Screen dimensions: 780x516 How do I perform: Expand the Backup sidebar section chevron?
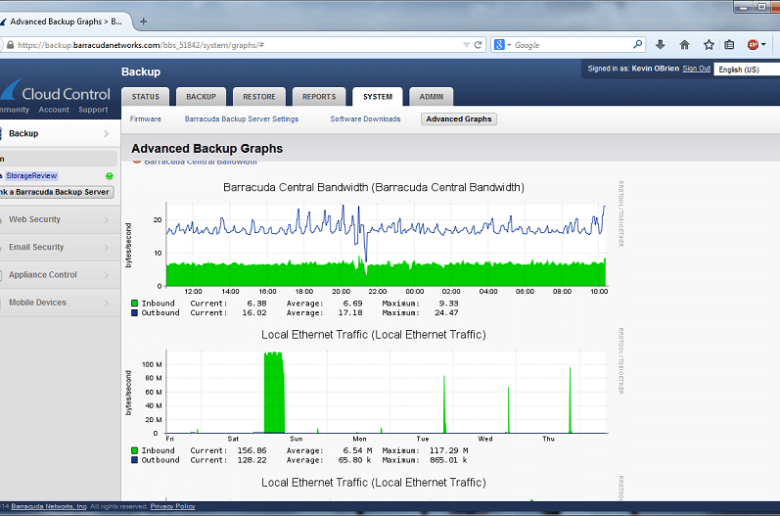click(106, 133)
